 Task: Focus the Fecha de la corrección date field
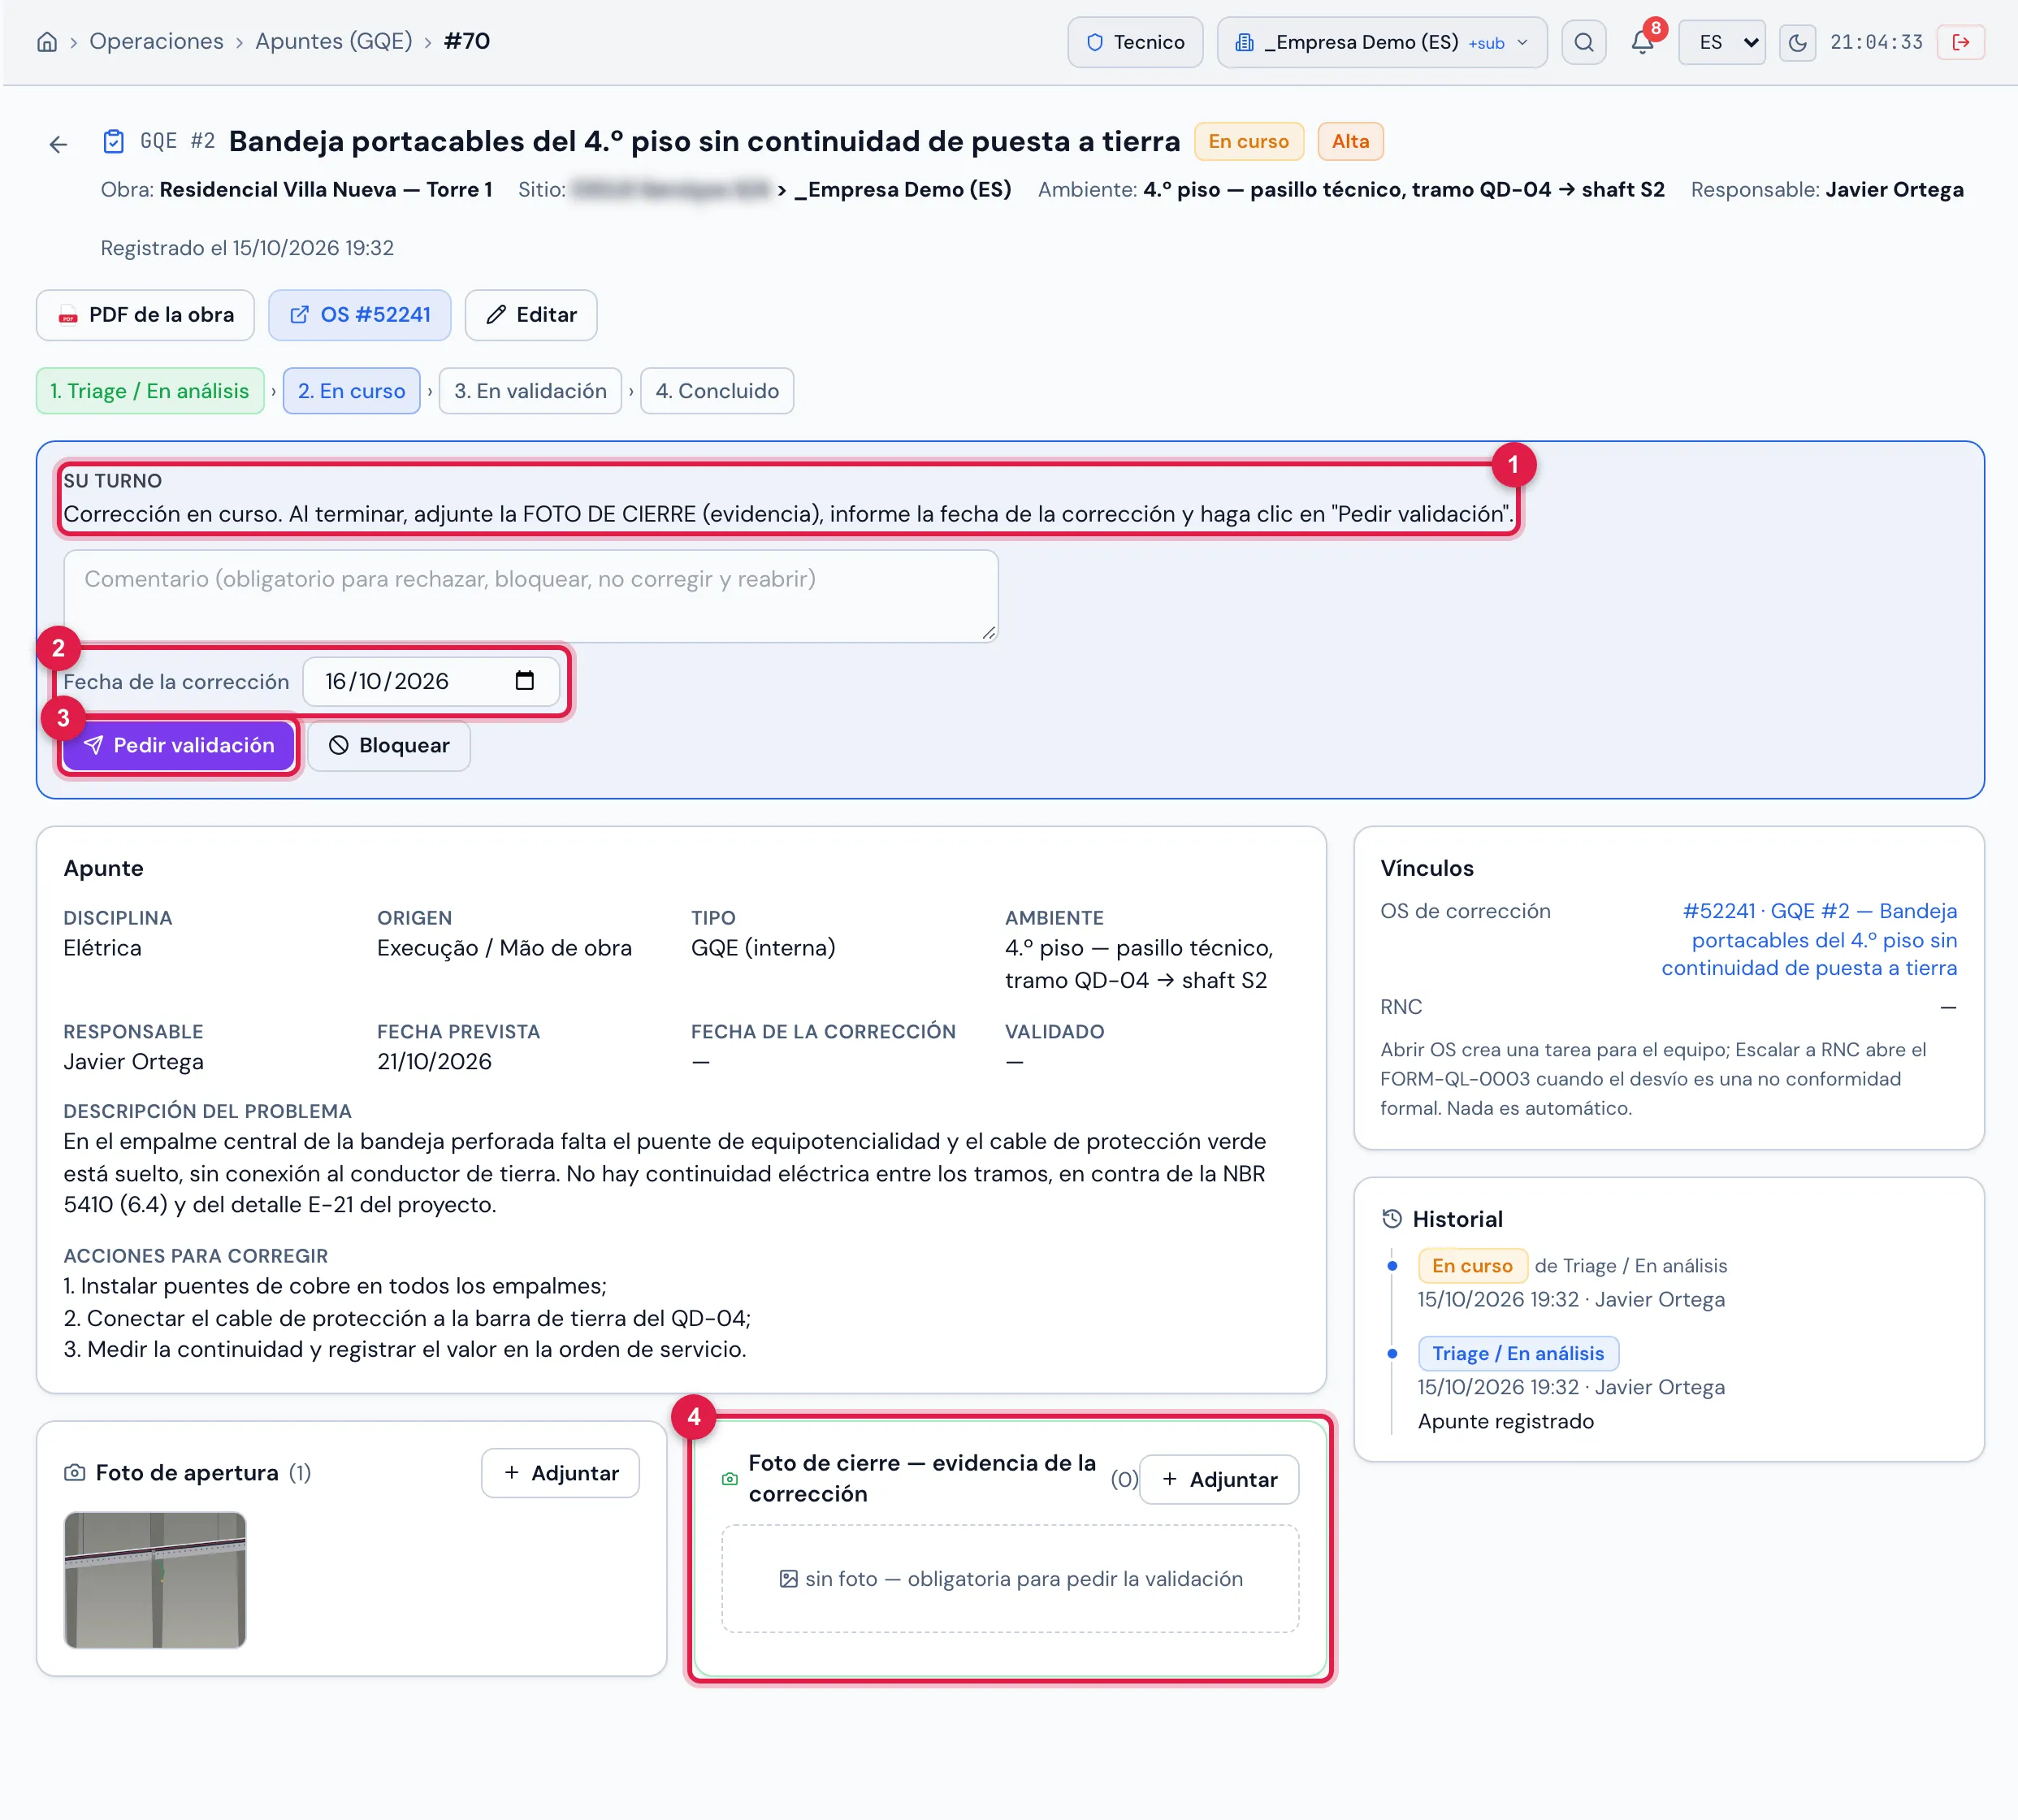[431, 681]
